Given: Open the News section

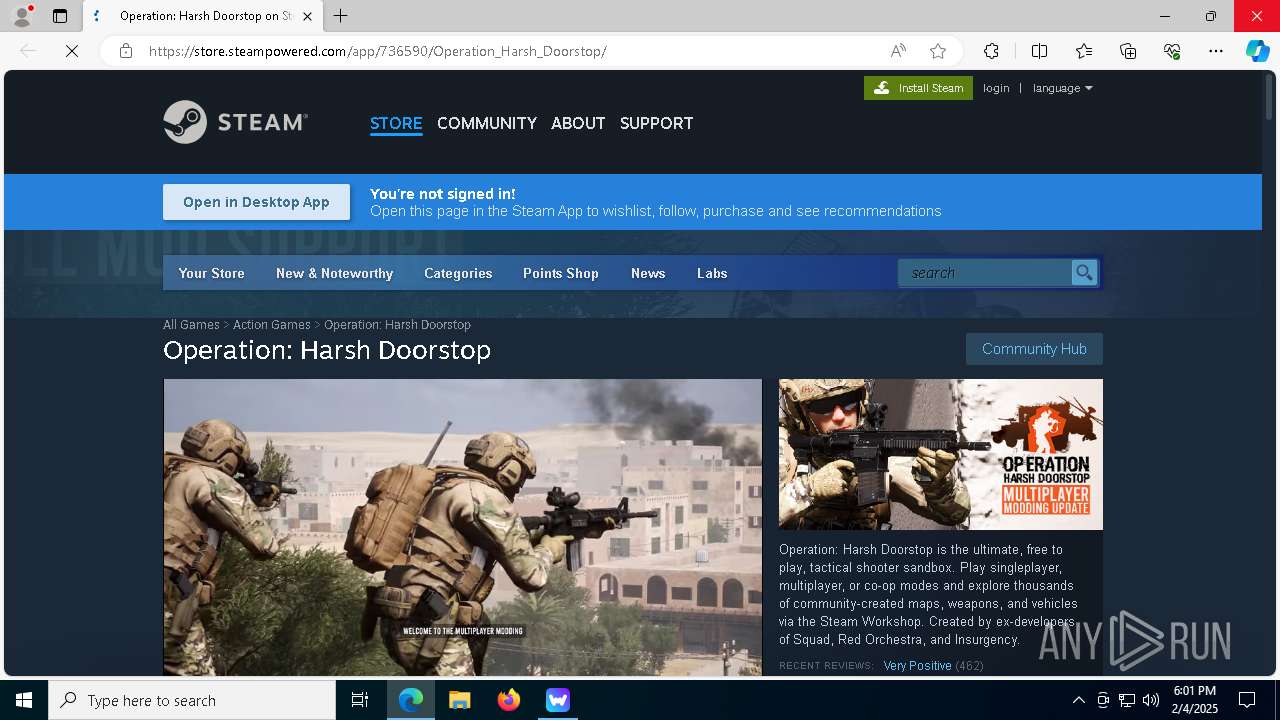Looking at the screenshot, I should coord(648,273).
